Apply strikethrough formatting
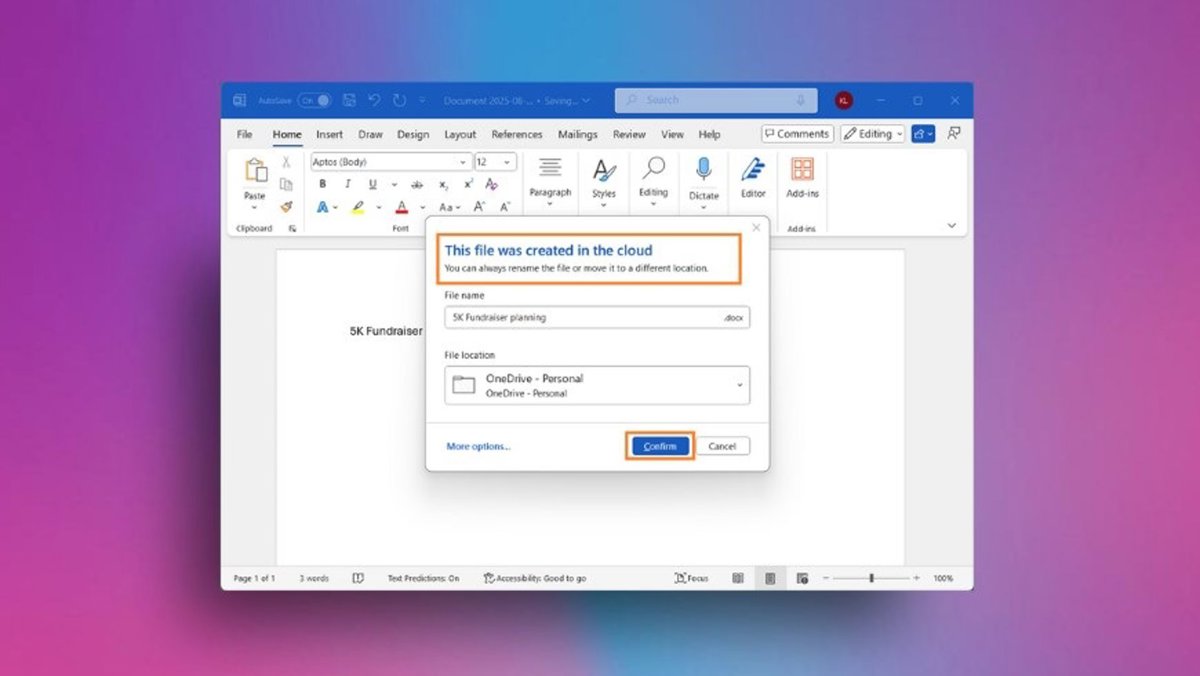1200x676 pixels. tap(417, 185)
